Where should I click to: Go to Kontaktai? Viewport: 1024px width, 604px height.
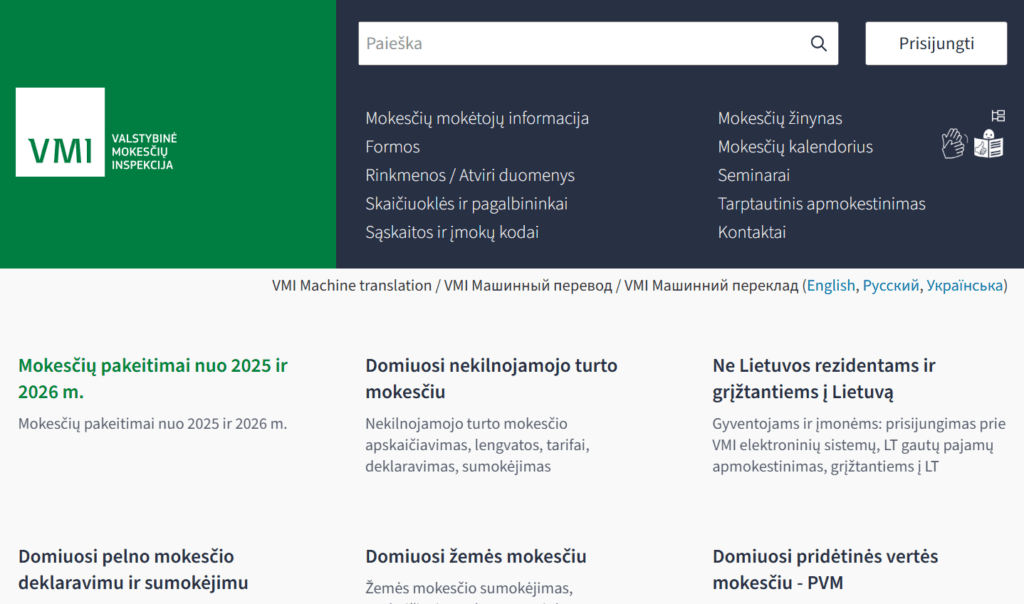pyautogui.click(x=753, y=231)
